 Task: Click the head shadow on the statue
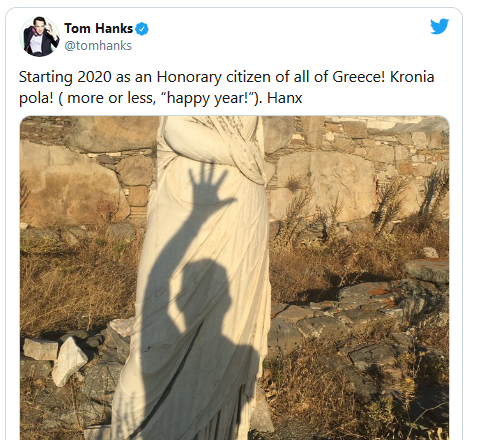[x=200, y=293]
